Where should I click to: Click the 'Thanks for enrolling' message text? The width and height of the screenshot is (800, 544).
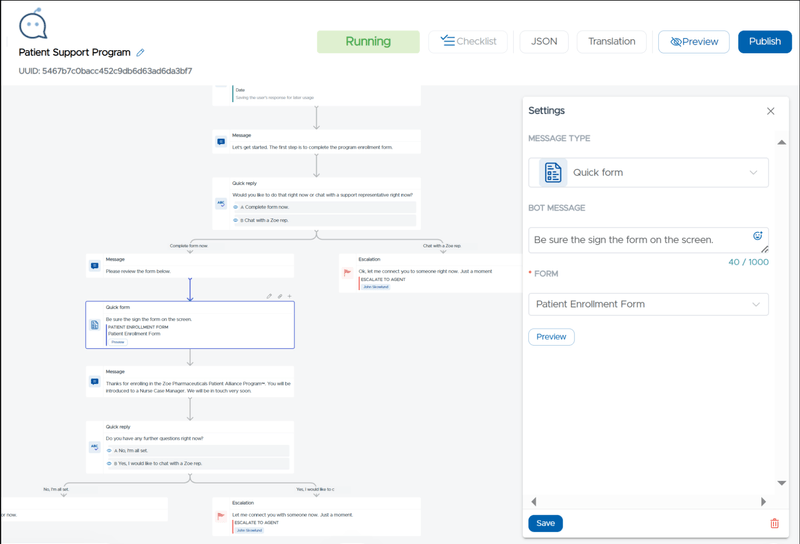coord(198,387)
